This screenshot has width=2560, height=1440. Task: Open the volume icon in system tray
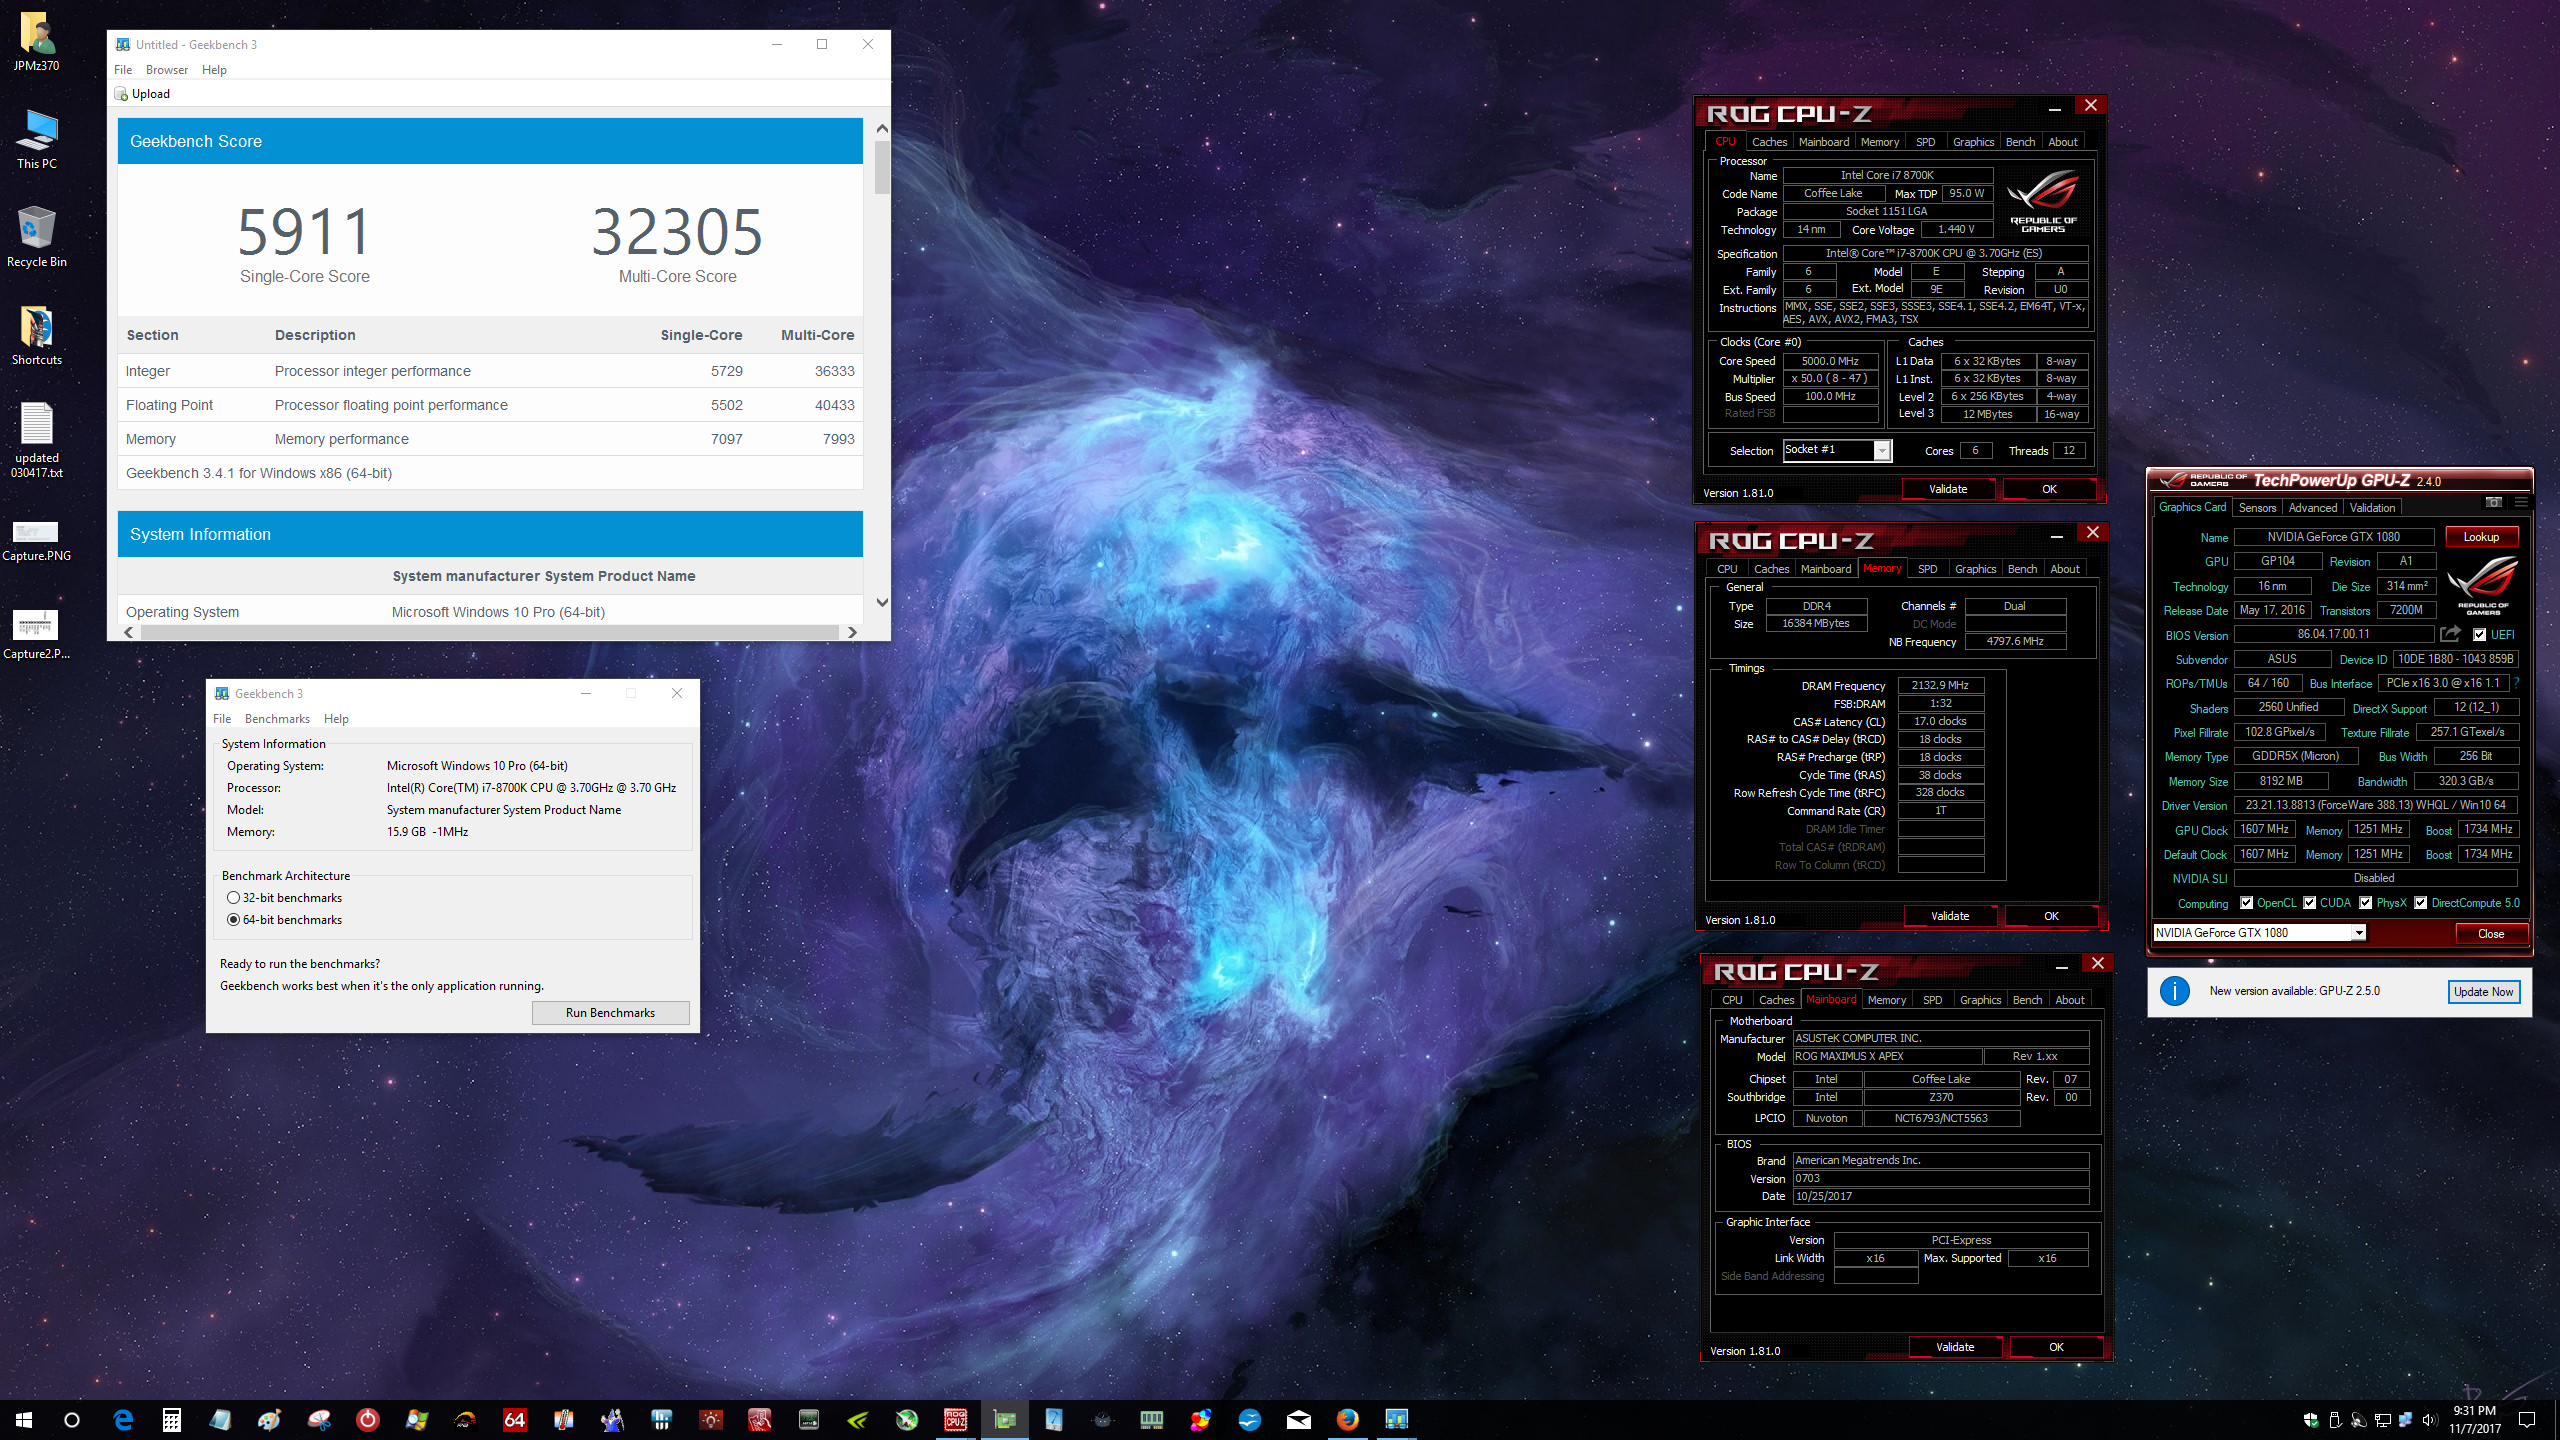(x=2430, y=1420)
